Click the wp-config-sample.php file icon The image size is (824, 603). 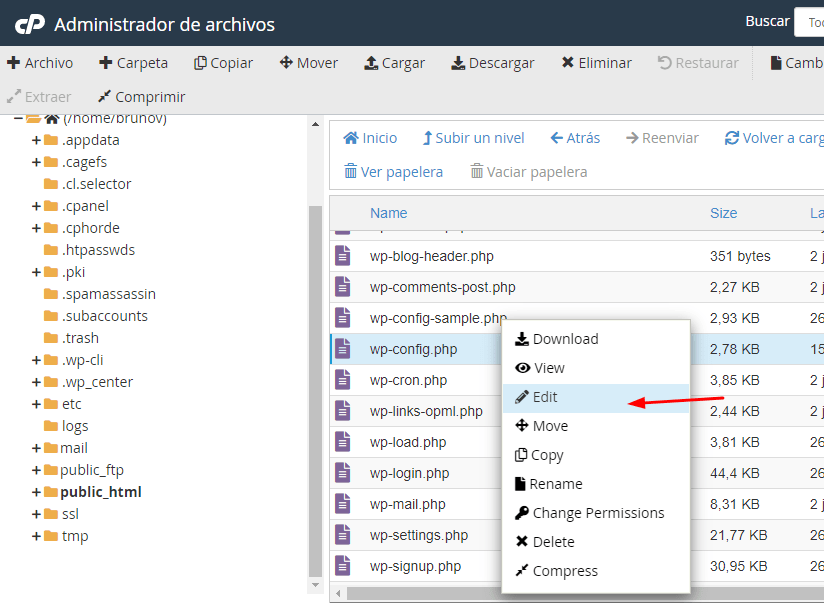(343, 318)
